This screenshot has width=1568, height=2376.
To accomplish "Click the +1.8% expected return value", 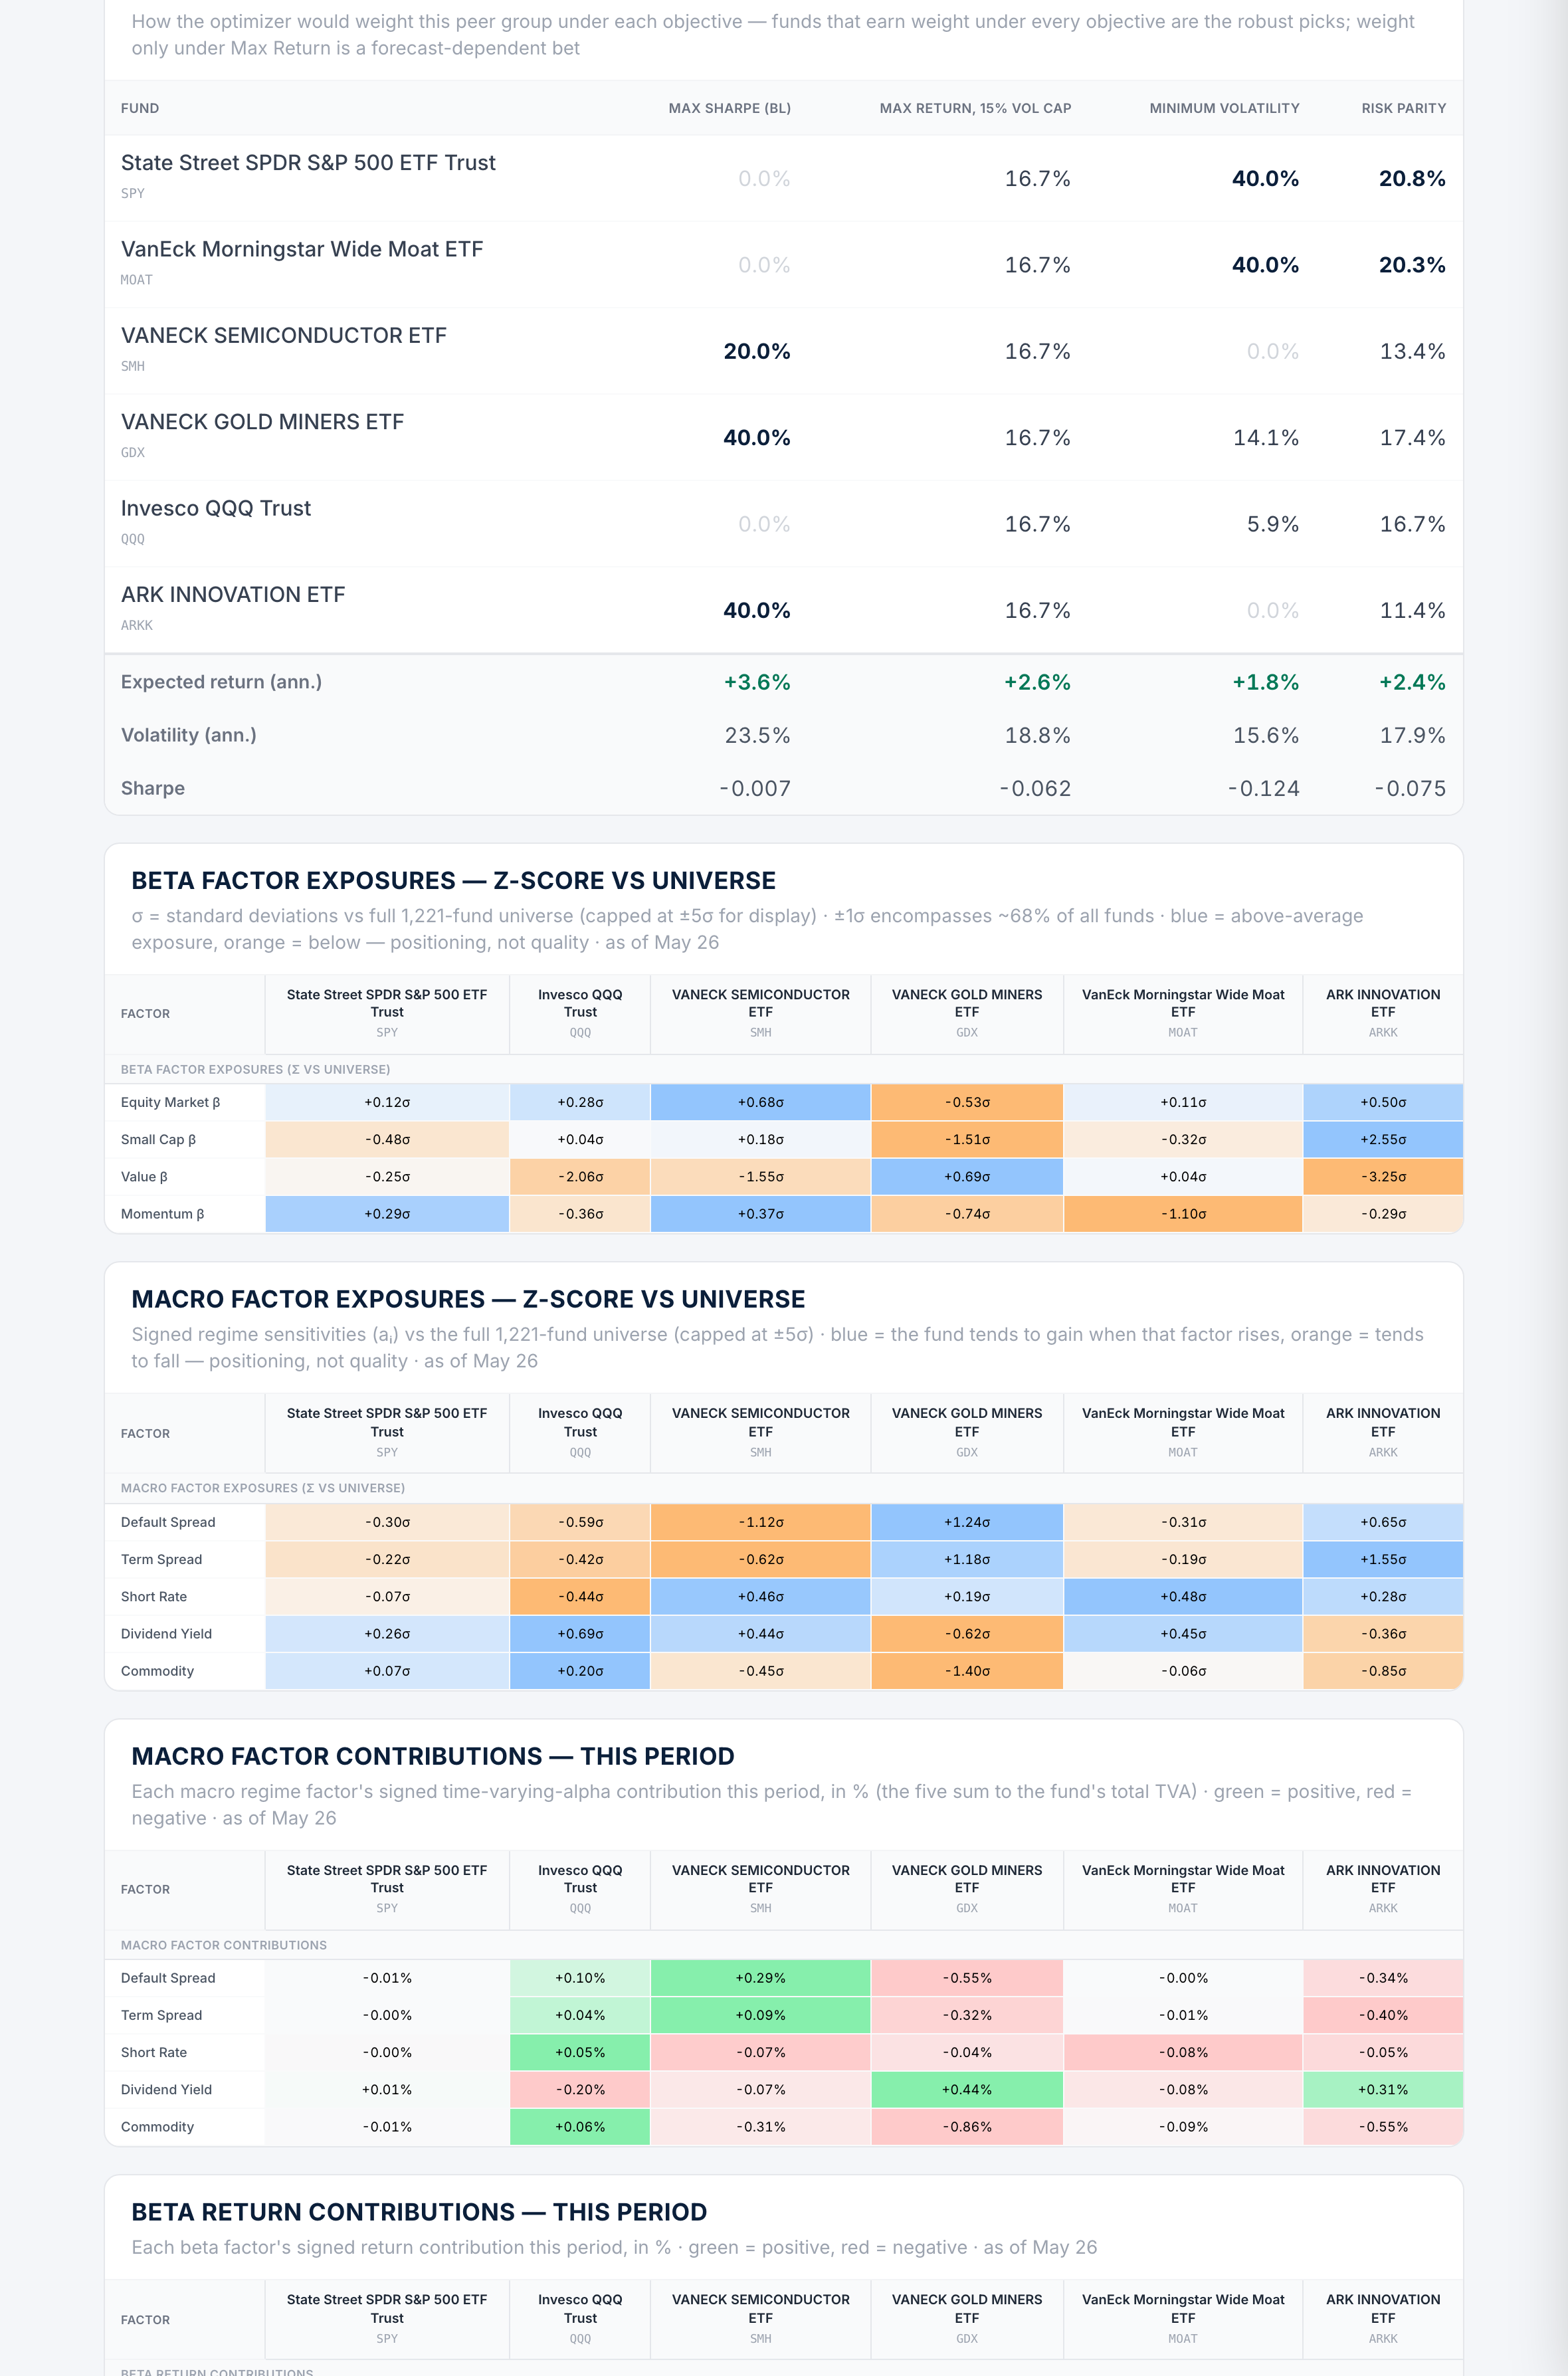I will [x=1266, y=682].
